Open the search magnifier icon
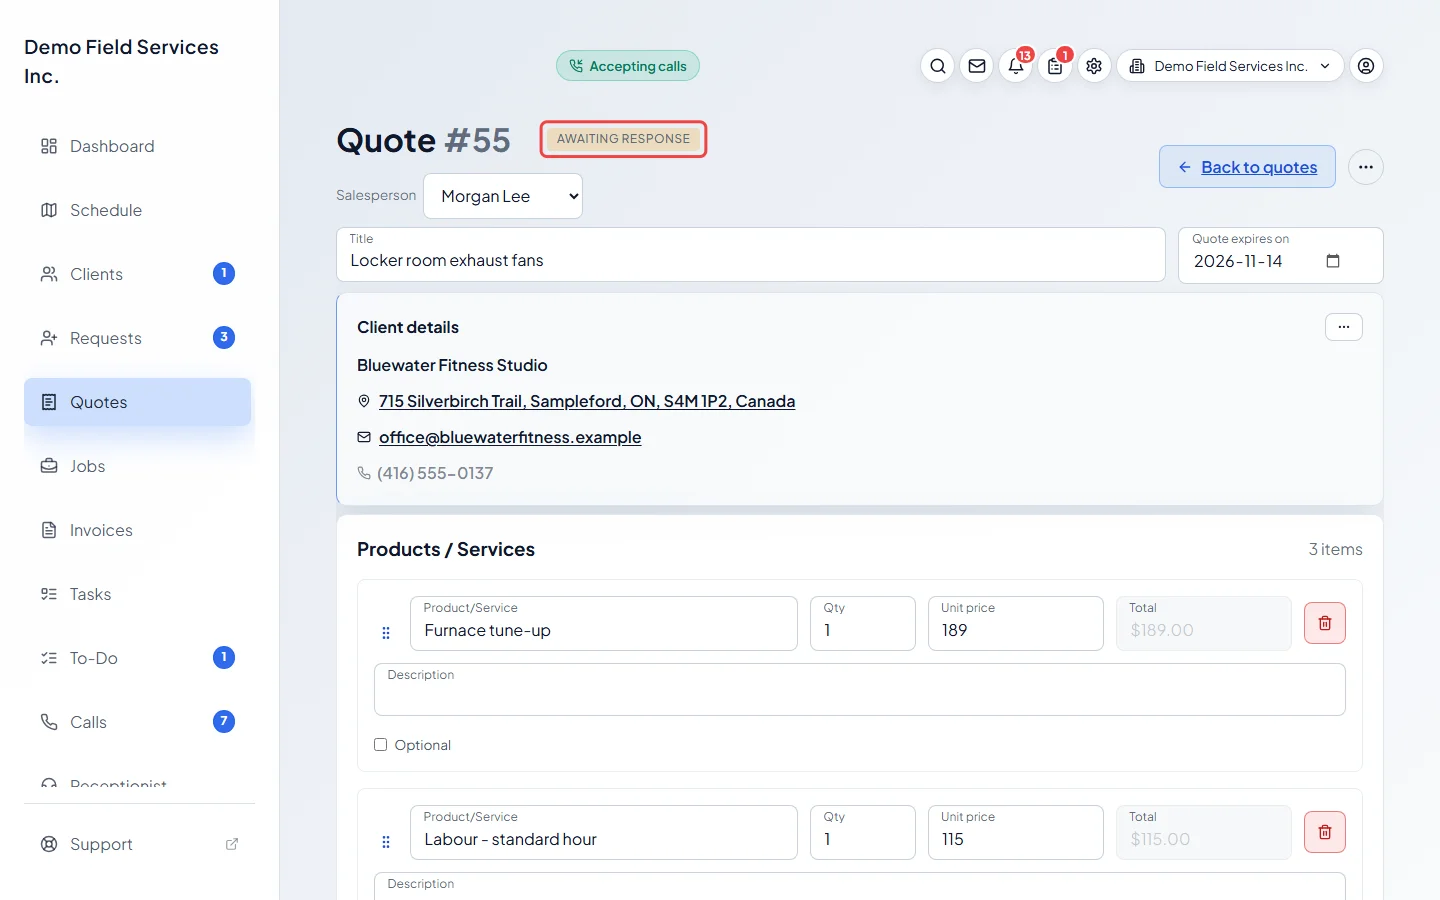The image size is (1440, 900). [937, 66]
